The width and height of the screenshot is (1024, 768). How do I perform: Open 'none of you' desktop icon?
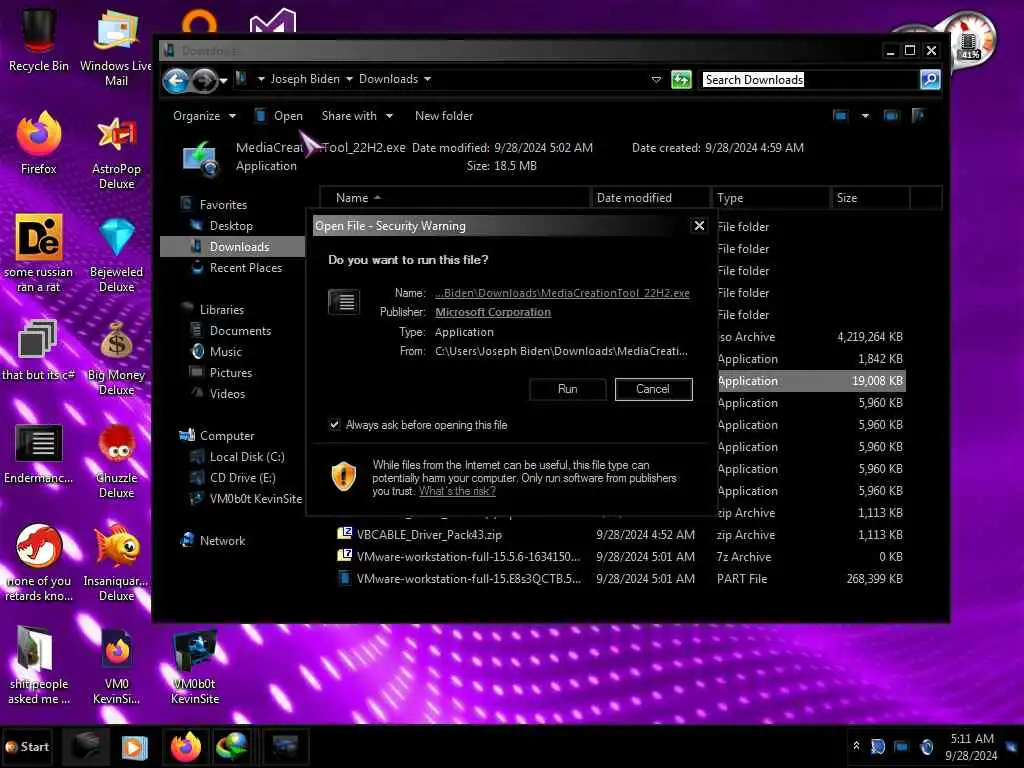(x=39, y=562)
